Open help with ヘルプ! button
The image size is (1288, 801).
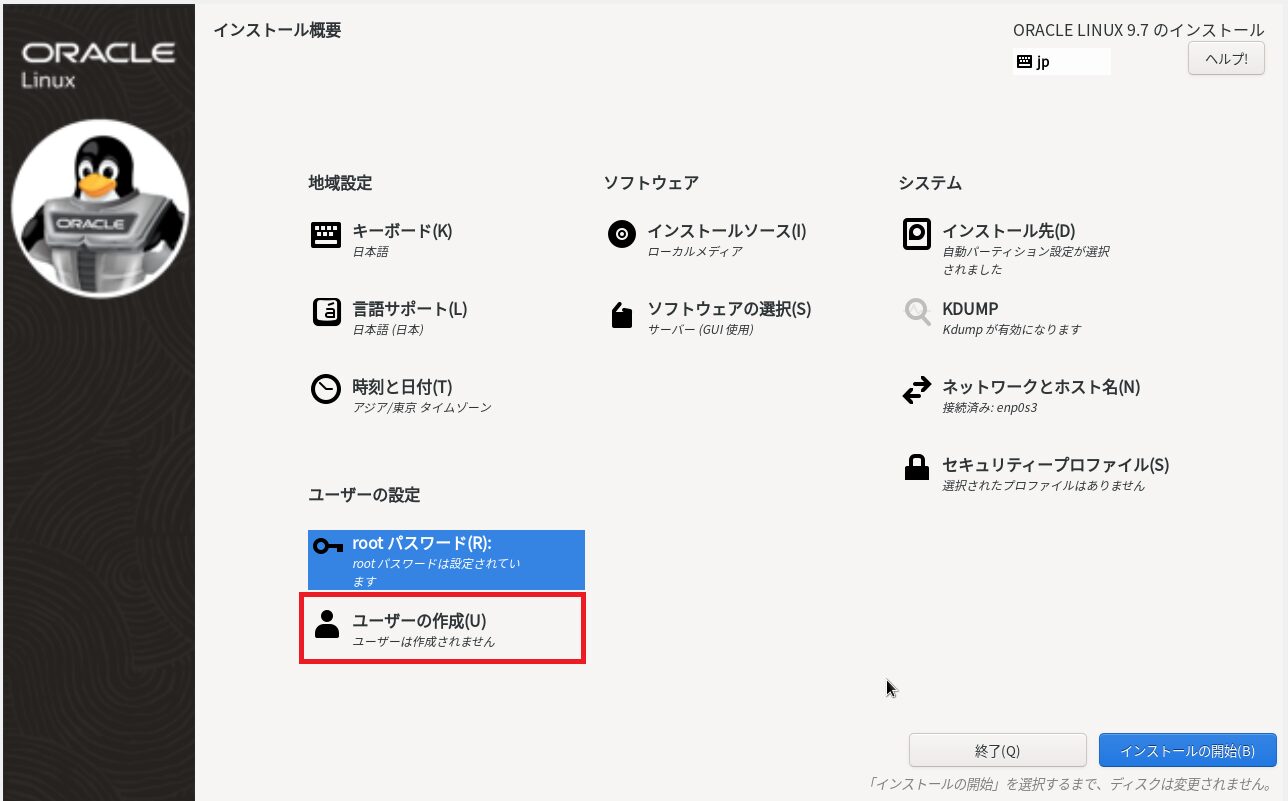pos(1225,59)
